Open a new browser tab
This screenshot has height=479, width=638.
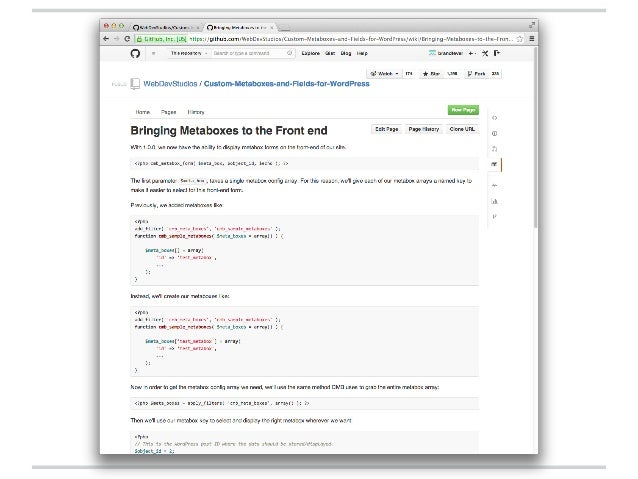tap(284, 28)
